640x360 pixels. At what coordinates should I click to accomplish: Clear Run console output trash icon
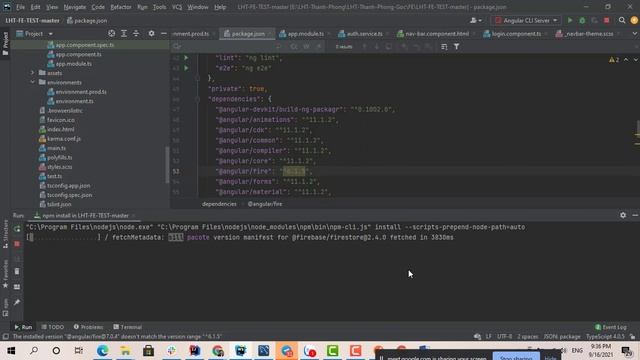[17, 271]
